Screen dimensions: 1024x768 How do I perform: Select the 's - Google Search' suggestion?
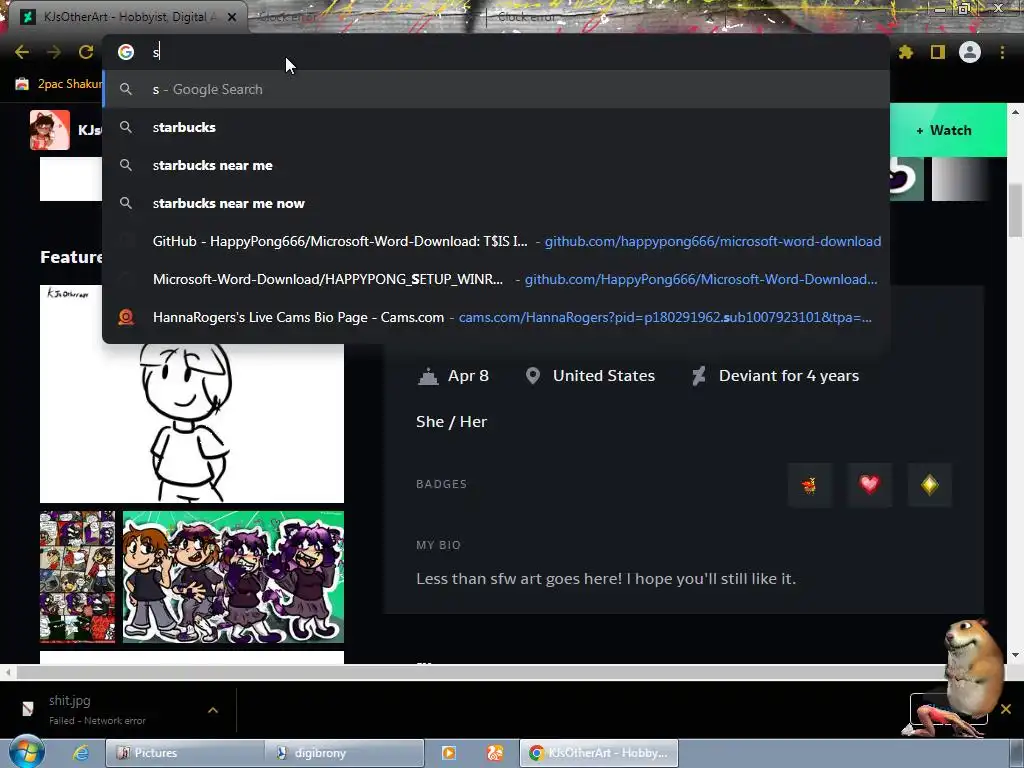[x=496, y=89]
